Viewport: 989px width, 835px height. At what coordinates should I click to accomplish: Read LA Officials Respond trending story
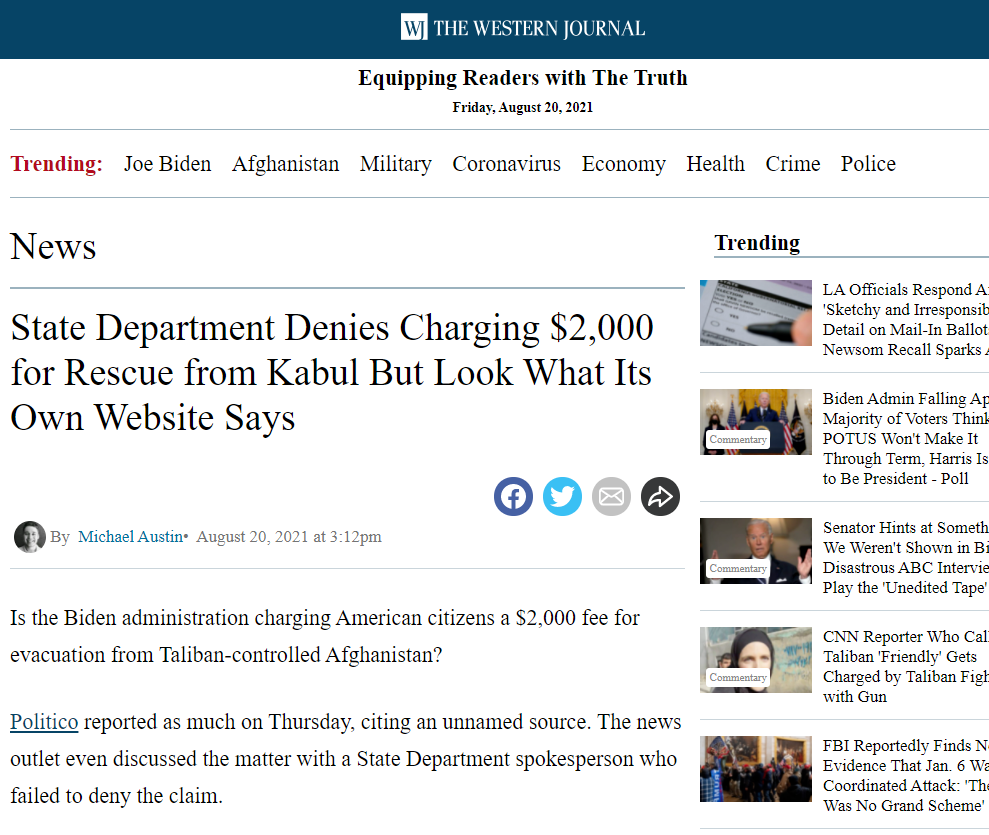click(x=906, y=319)
